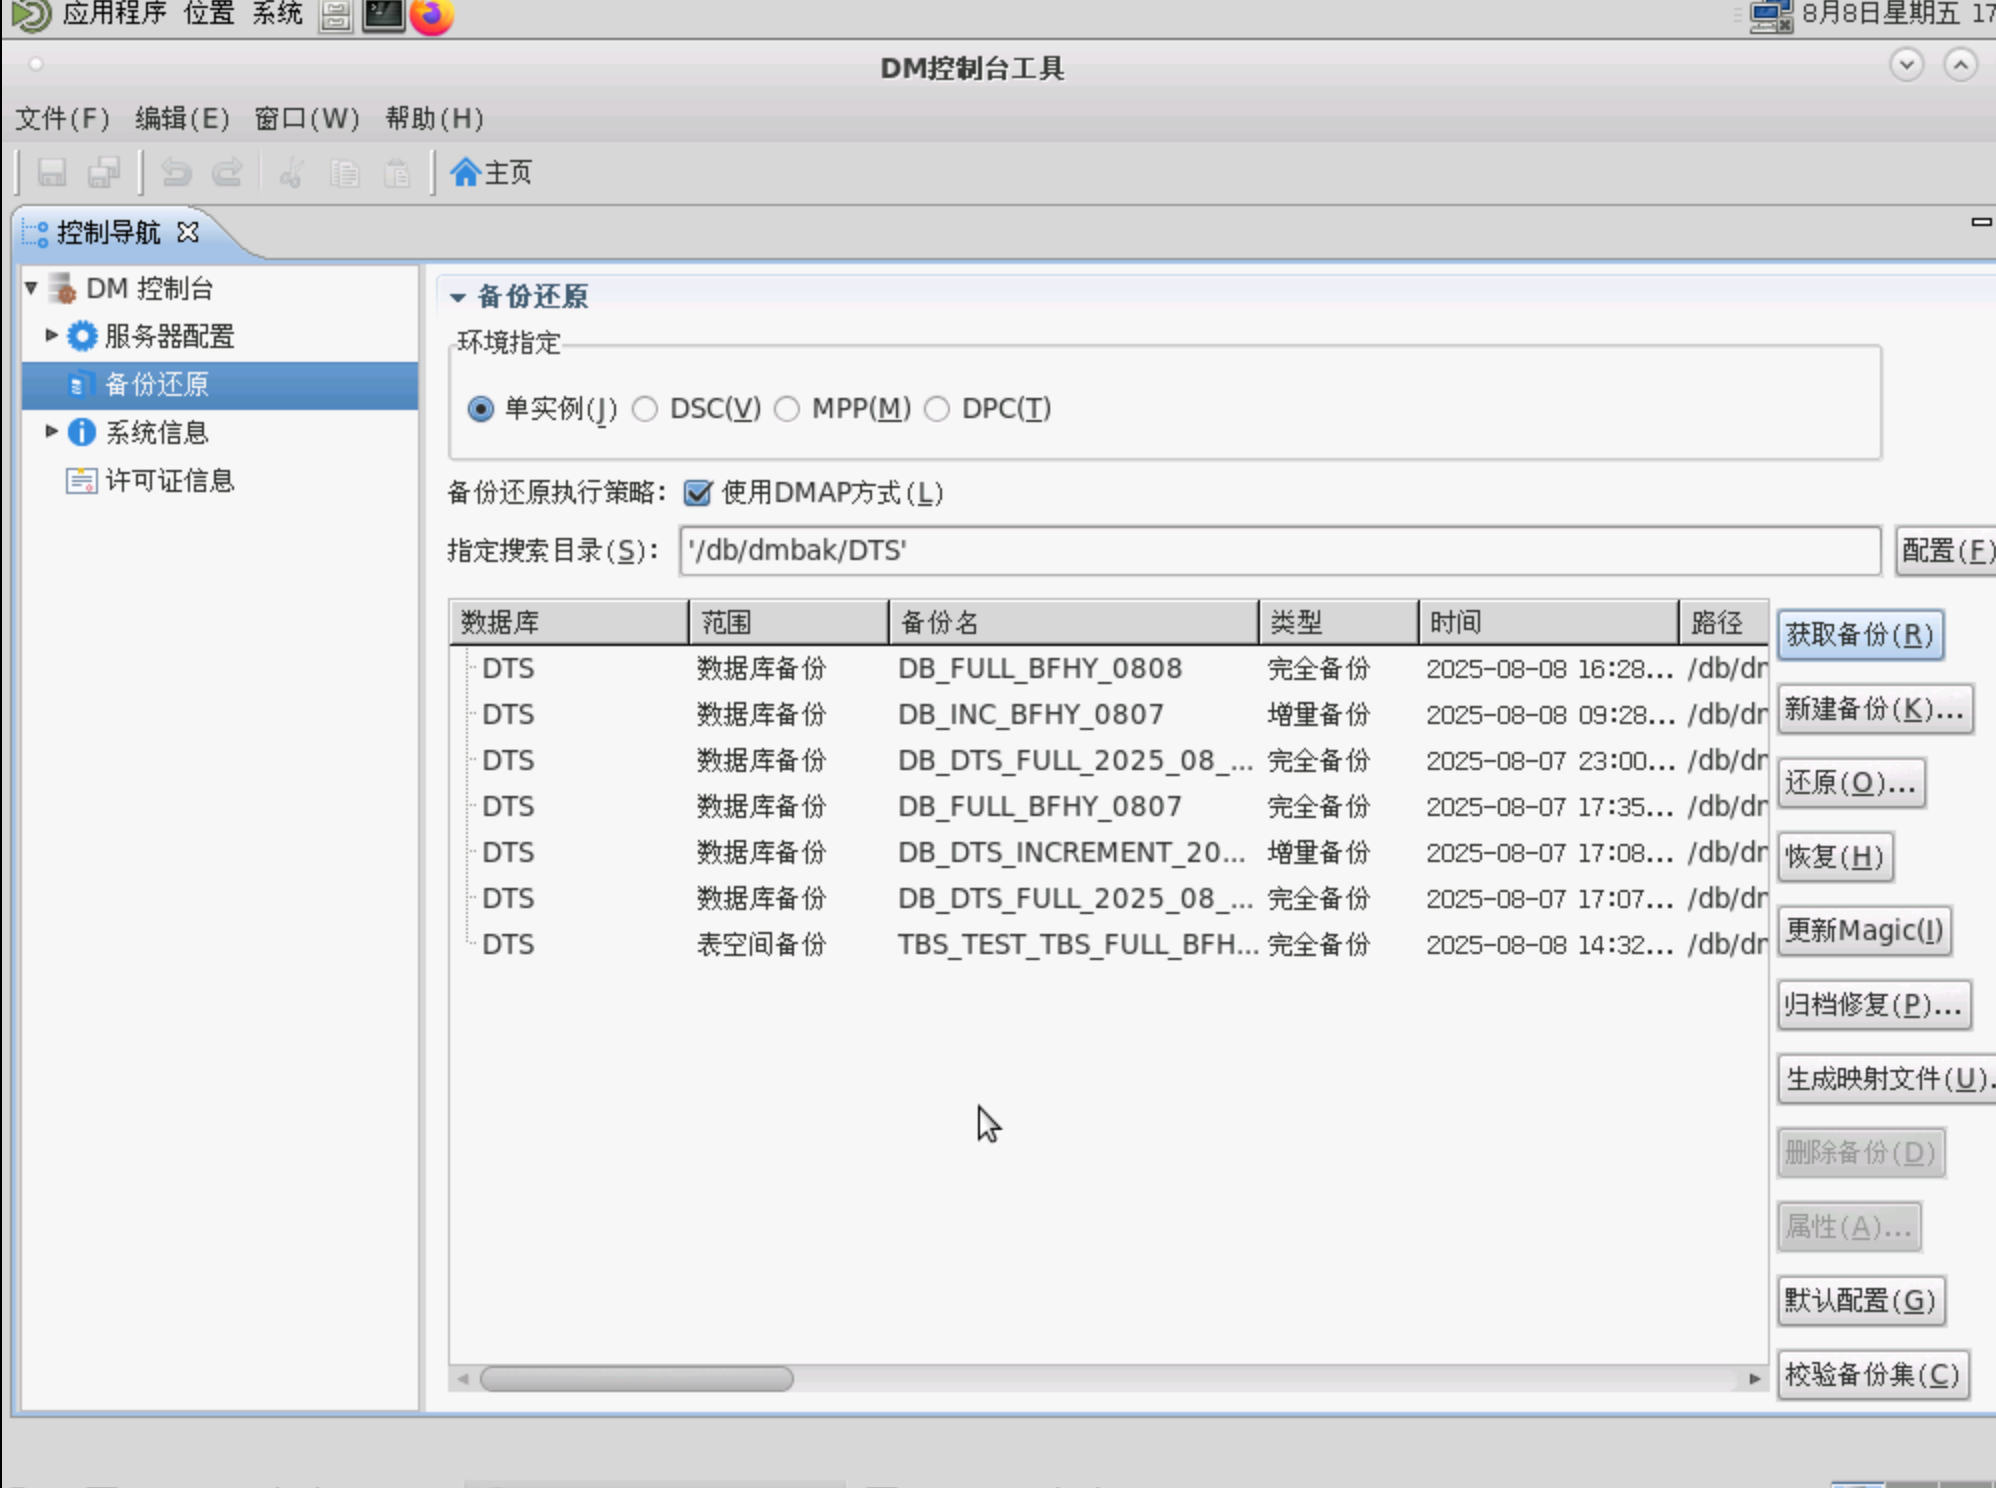
Task: Click the 还原(O)... button
Action: pyautogui.click(x=1850, y=783)
